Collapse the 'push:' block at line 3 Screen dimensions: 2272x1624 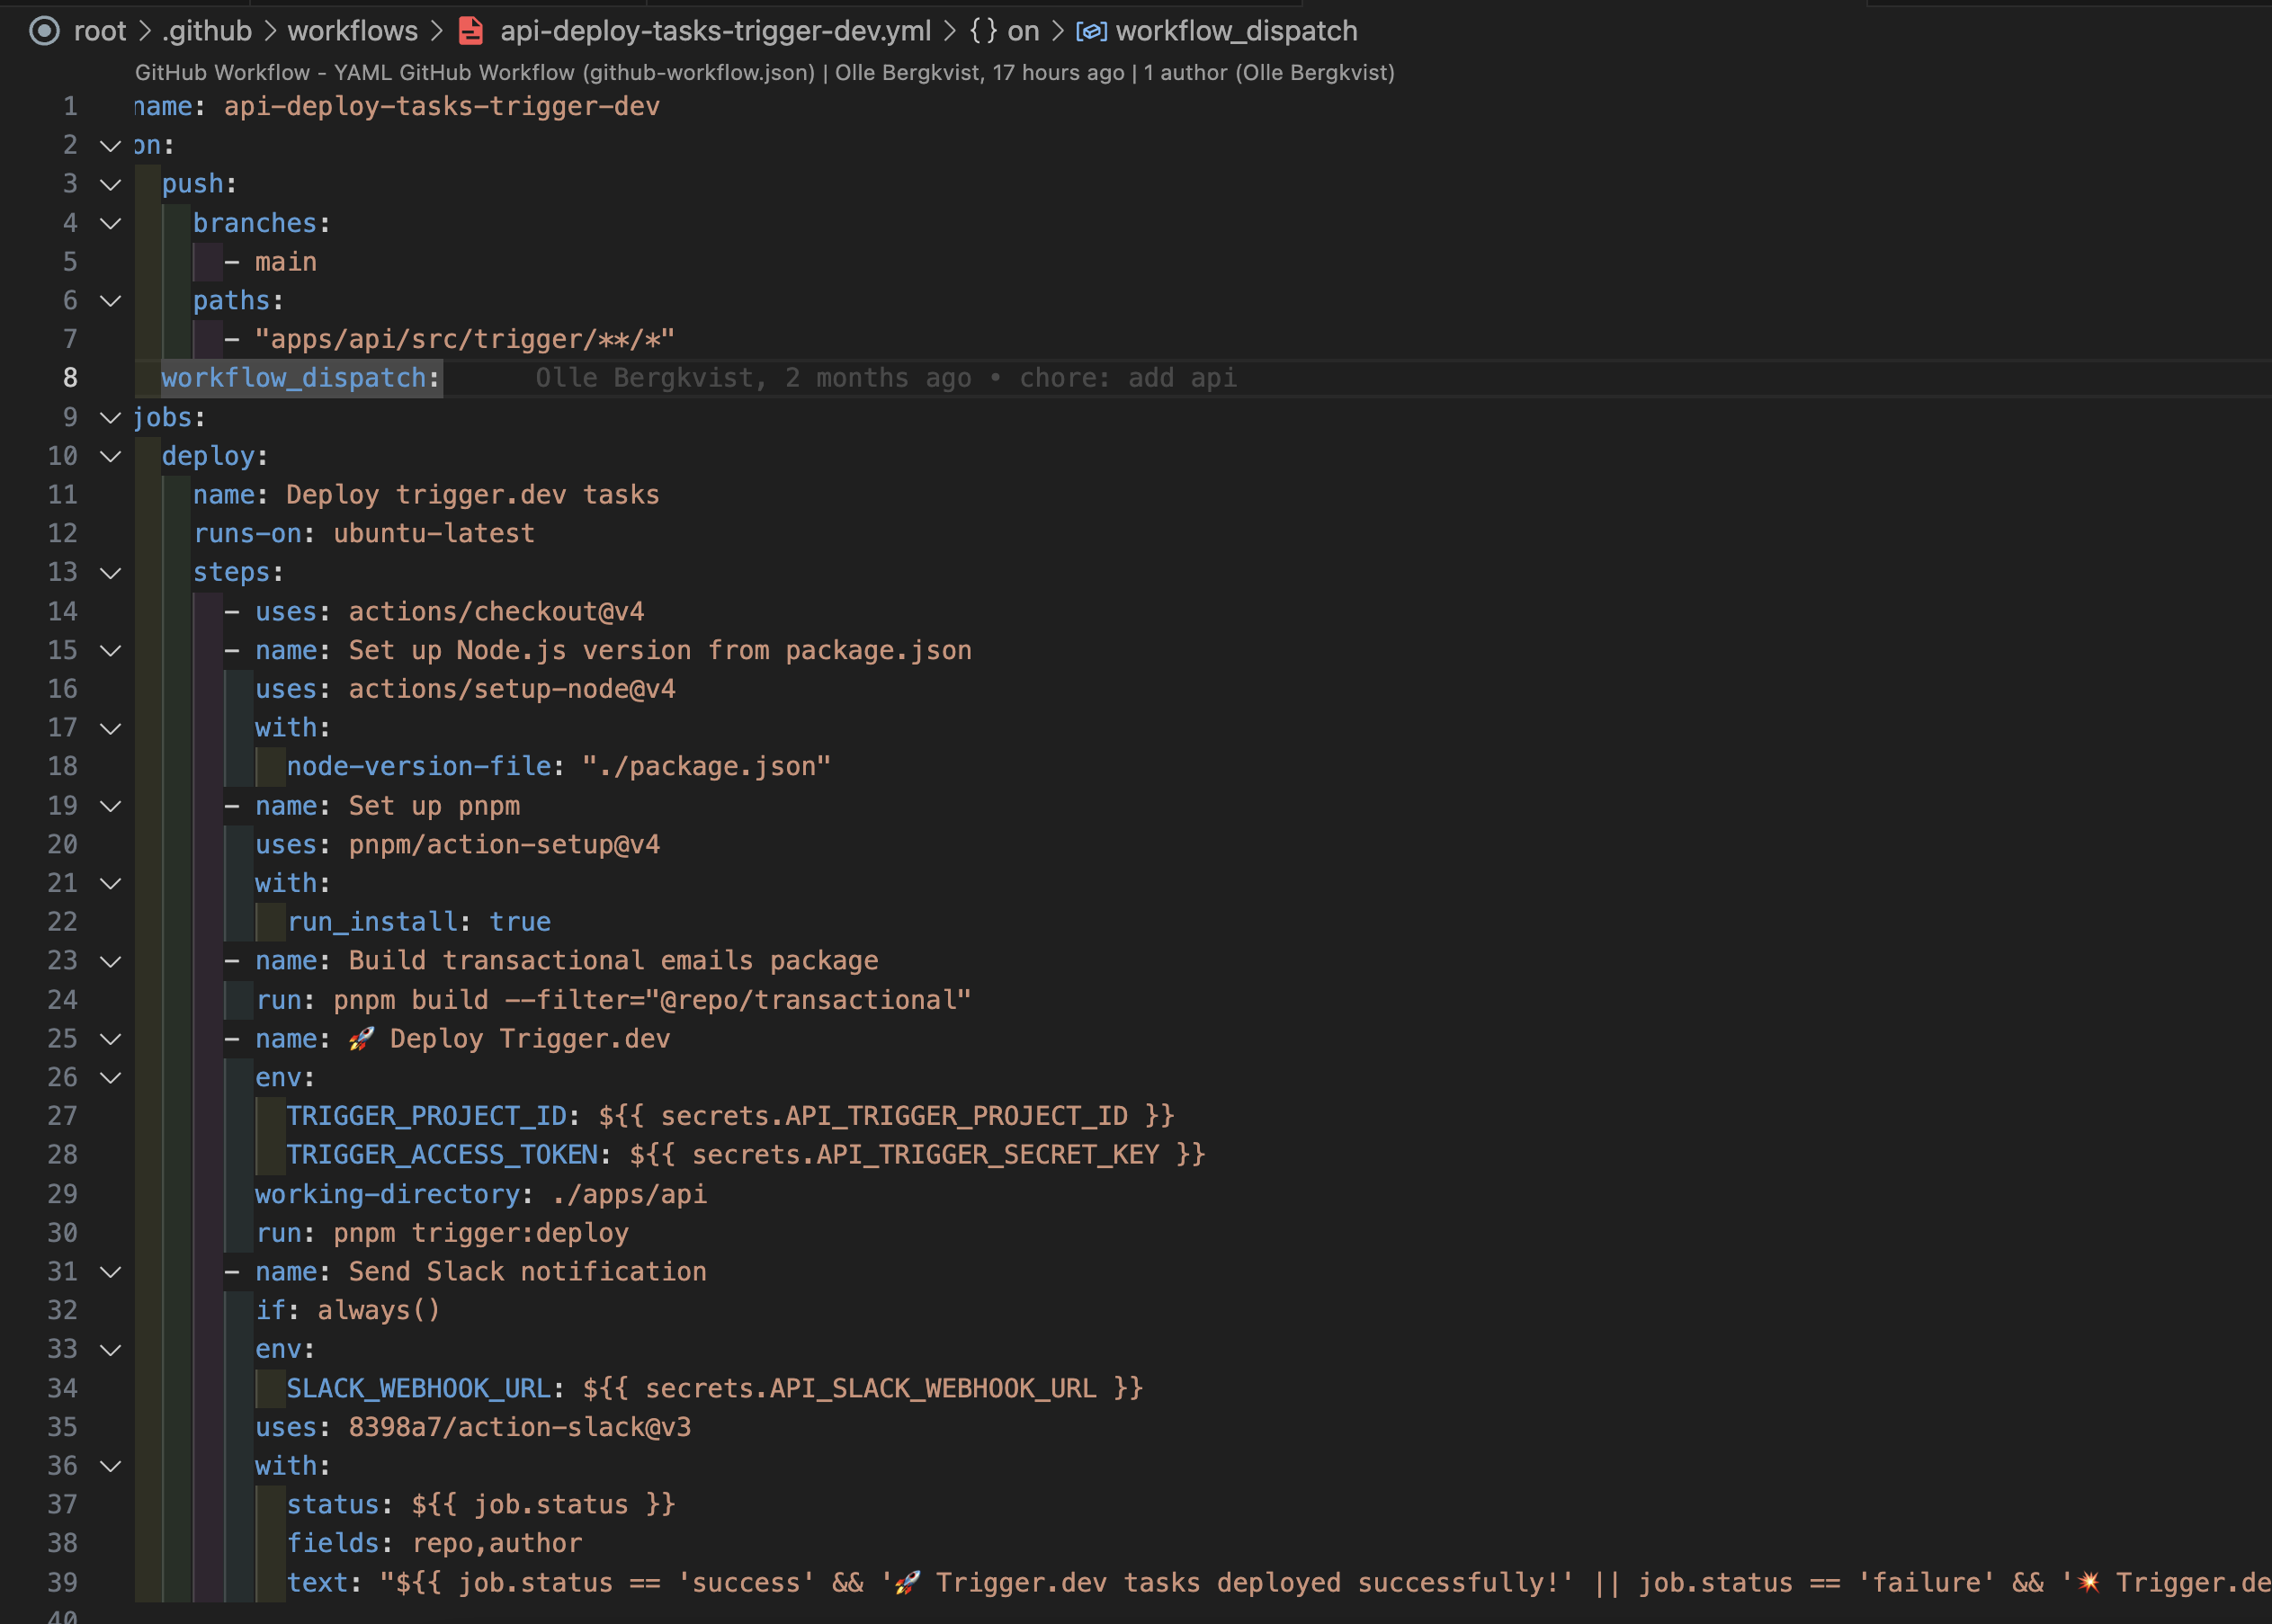111,185
